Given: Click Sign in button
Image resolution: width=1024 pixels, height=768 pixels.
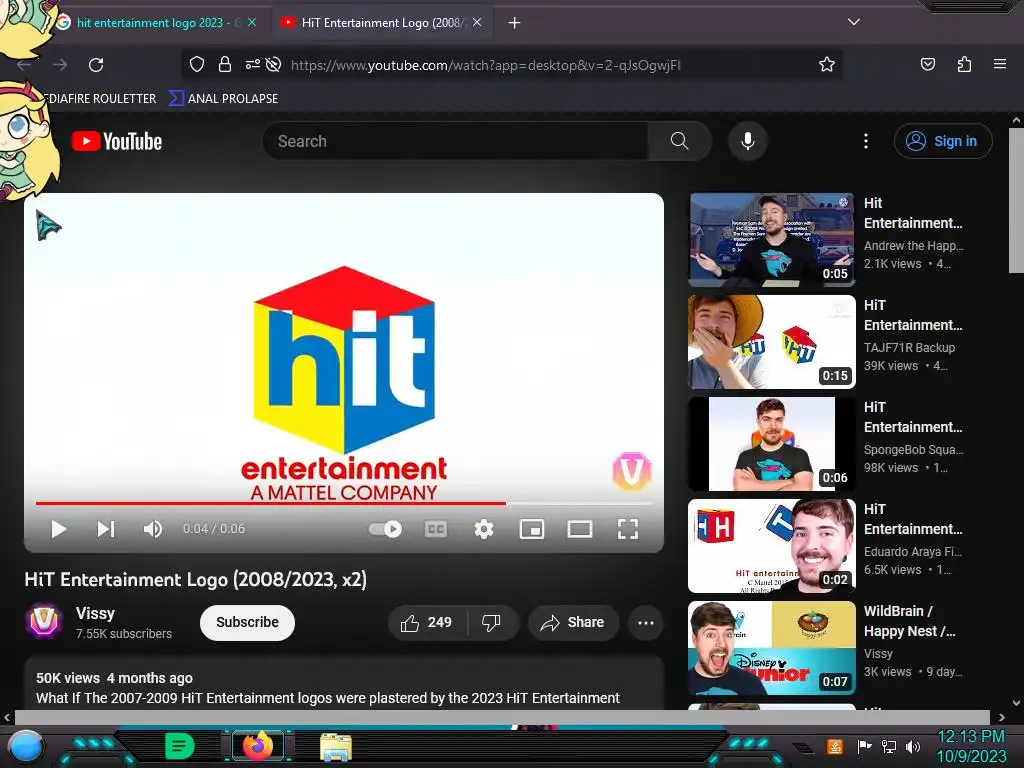Looking at the screenshot, I should tap(943, 141).
